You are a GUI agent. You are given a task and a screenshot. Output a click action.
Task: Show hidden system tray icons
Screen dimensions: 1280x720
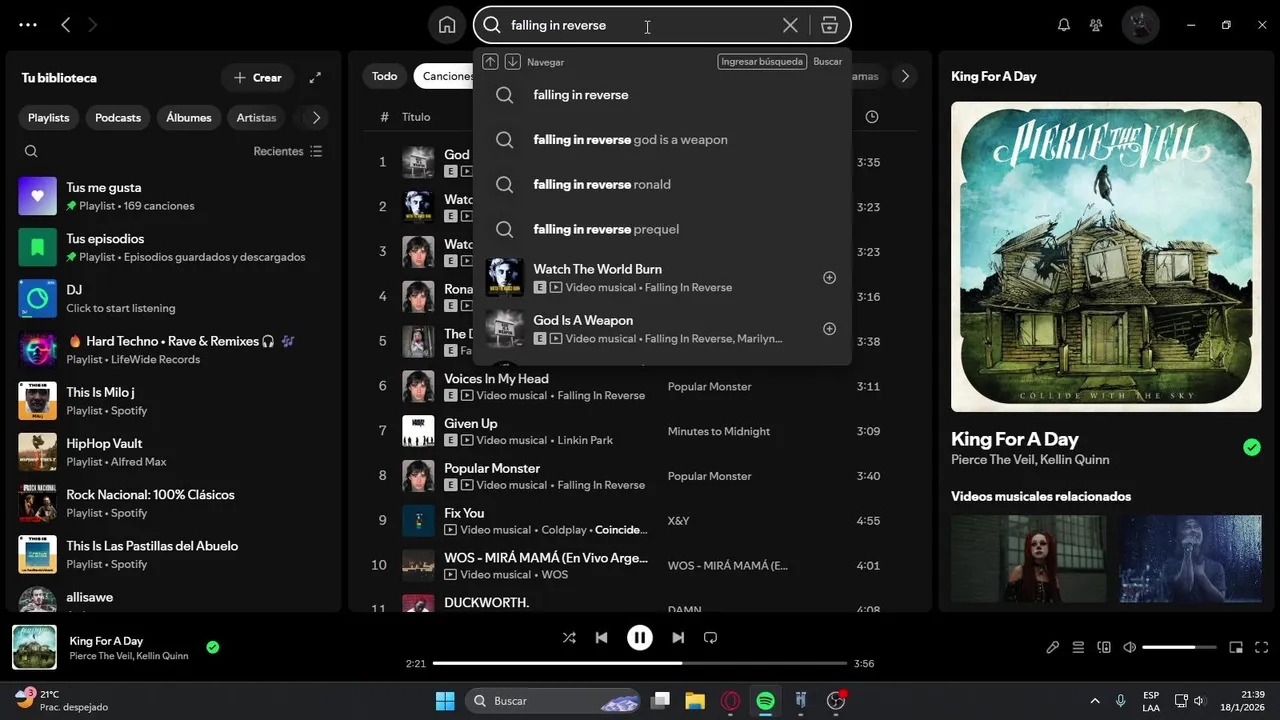click(x=1095, y=701)
